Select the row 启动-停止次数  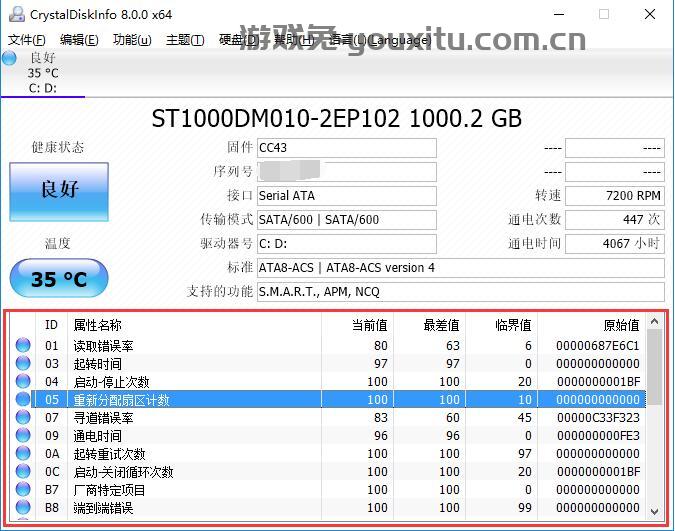pos(329,382)
